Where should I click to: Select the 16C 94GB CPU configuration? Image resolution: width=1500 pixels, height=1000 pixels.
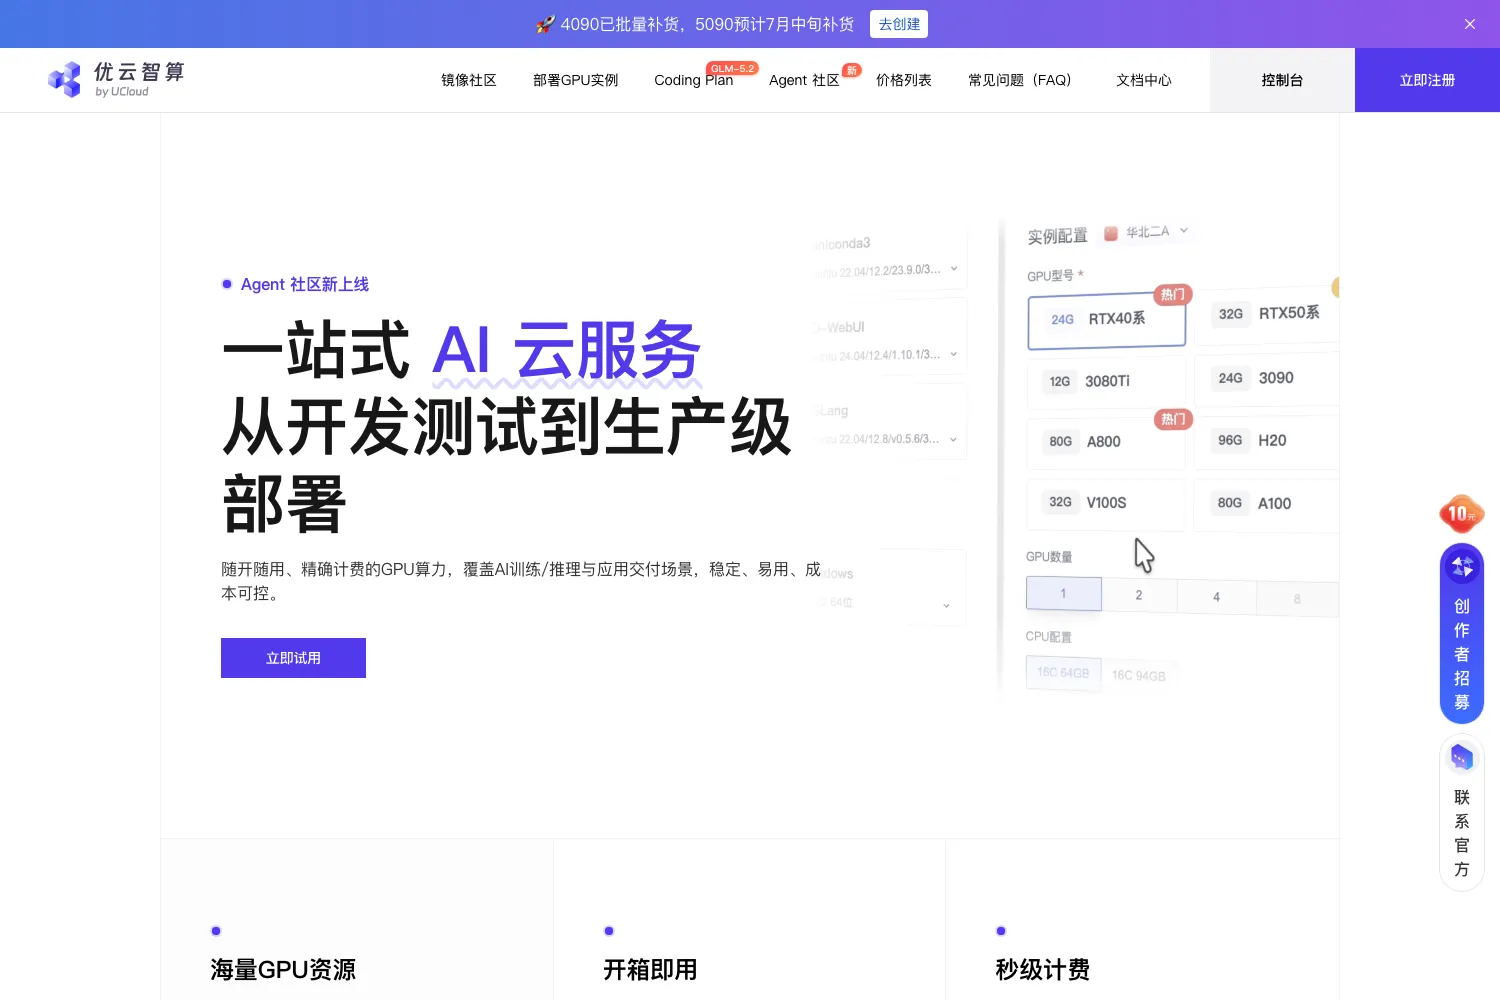click(1139, 676)
